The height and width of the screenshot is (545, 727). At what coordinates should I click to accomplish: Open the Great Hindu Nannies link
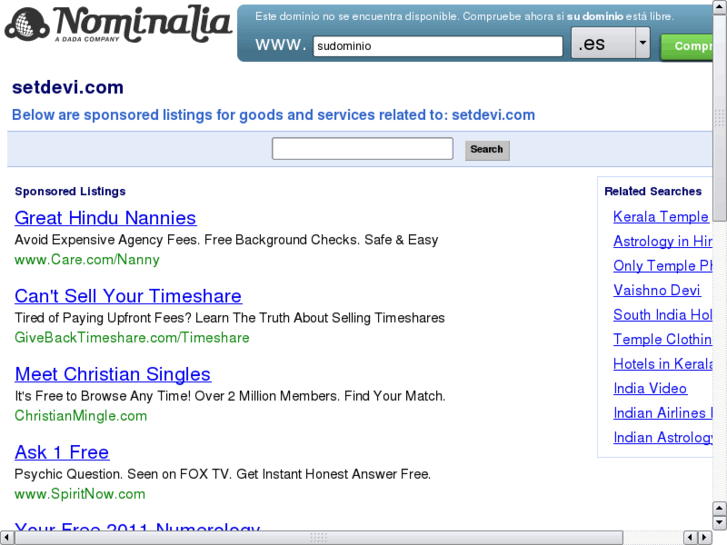point(106,218)
